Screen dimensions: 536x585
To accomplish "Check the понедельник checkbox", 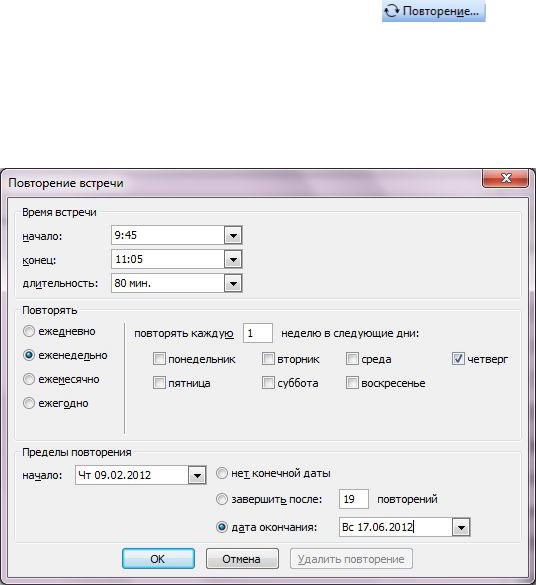I will 159,359.
